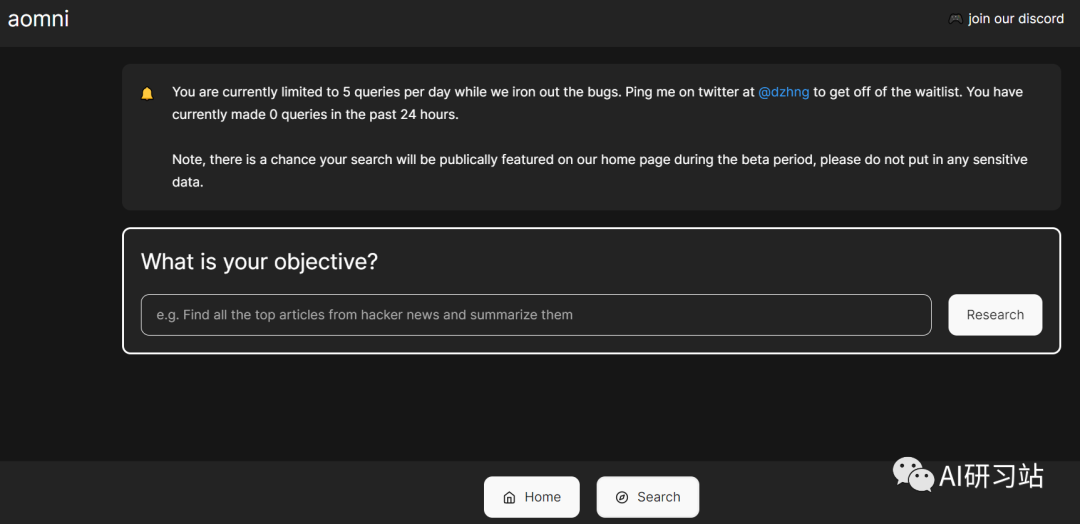The image size is (1080, 524).
Task: Click the yellow notification bell icon
Action: click(x=147, y=93)
